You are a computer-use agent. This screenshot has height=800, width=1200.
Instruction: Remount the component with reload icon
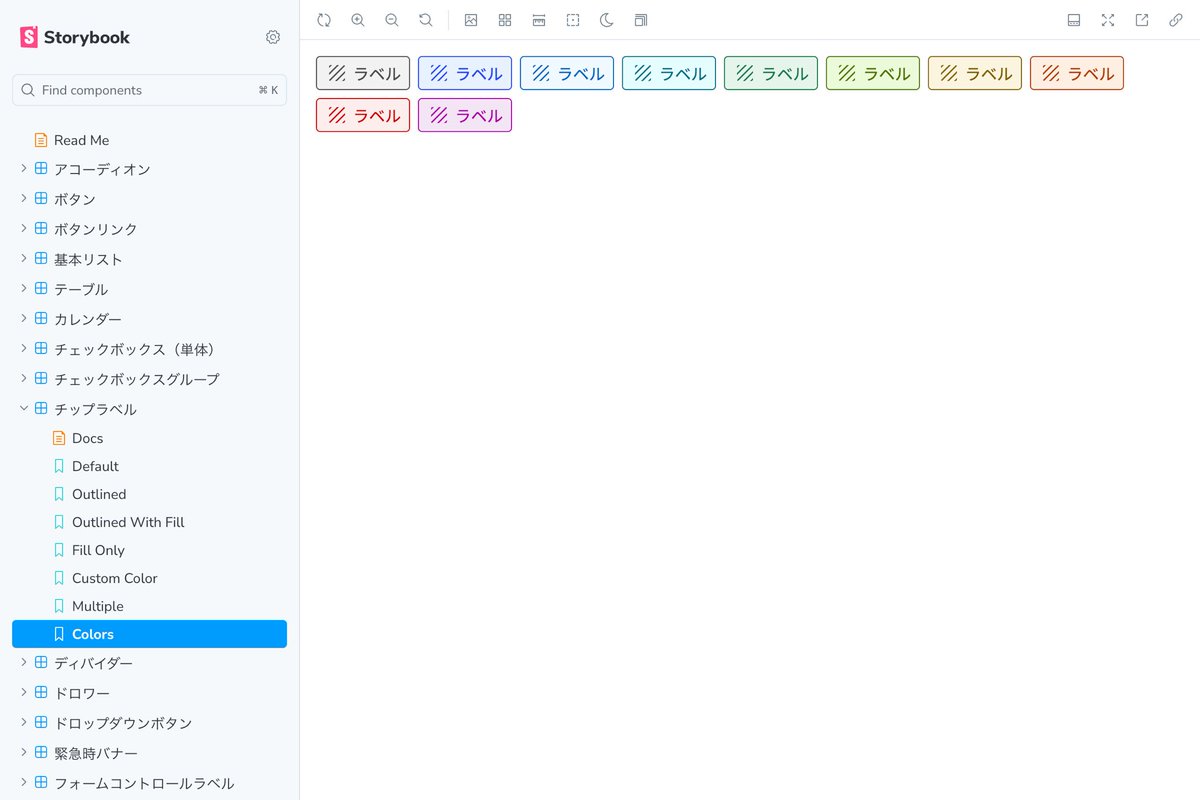324,20
